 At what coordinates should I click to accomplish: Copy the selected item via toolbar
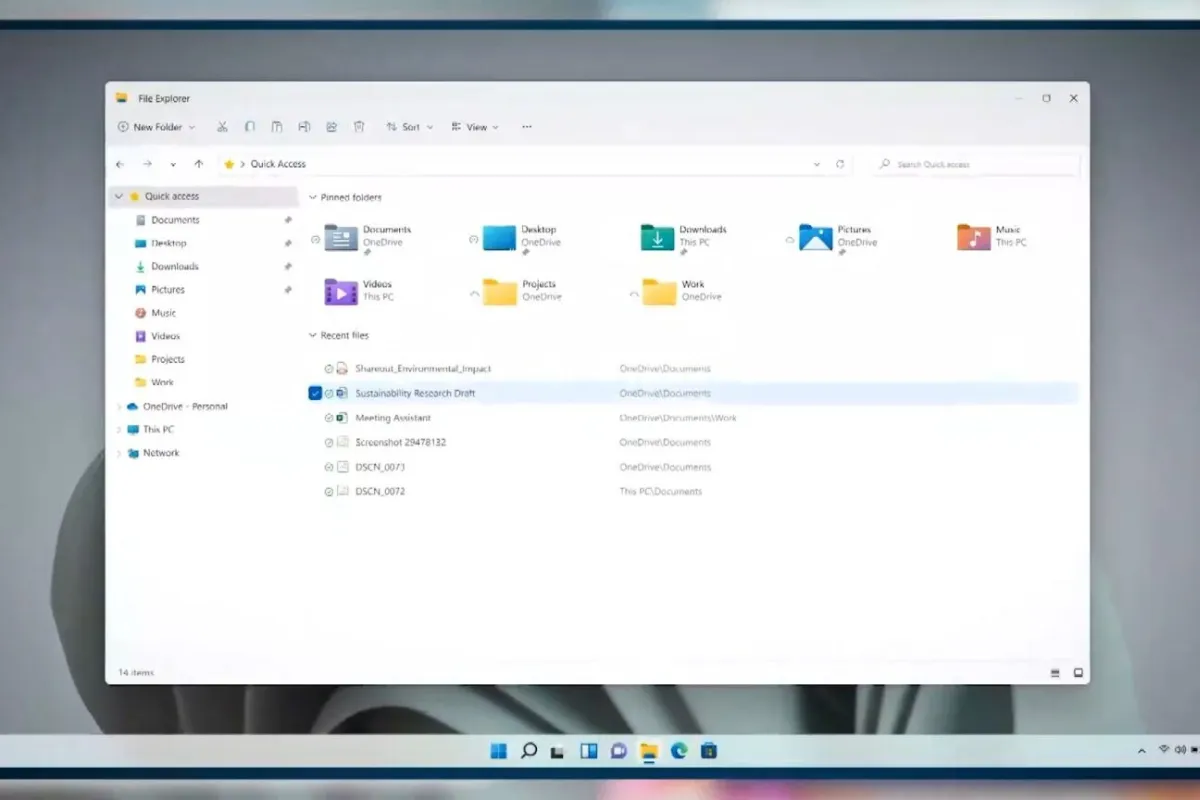[x=250, y=126]
